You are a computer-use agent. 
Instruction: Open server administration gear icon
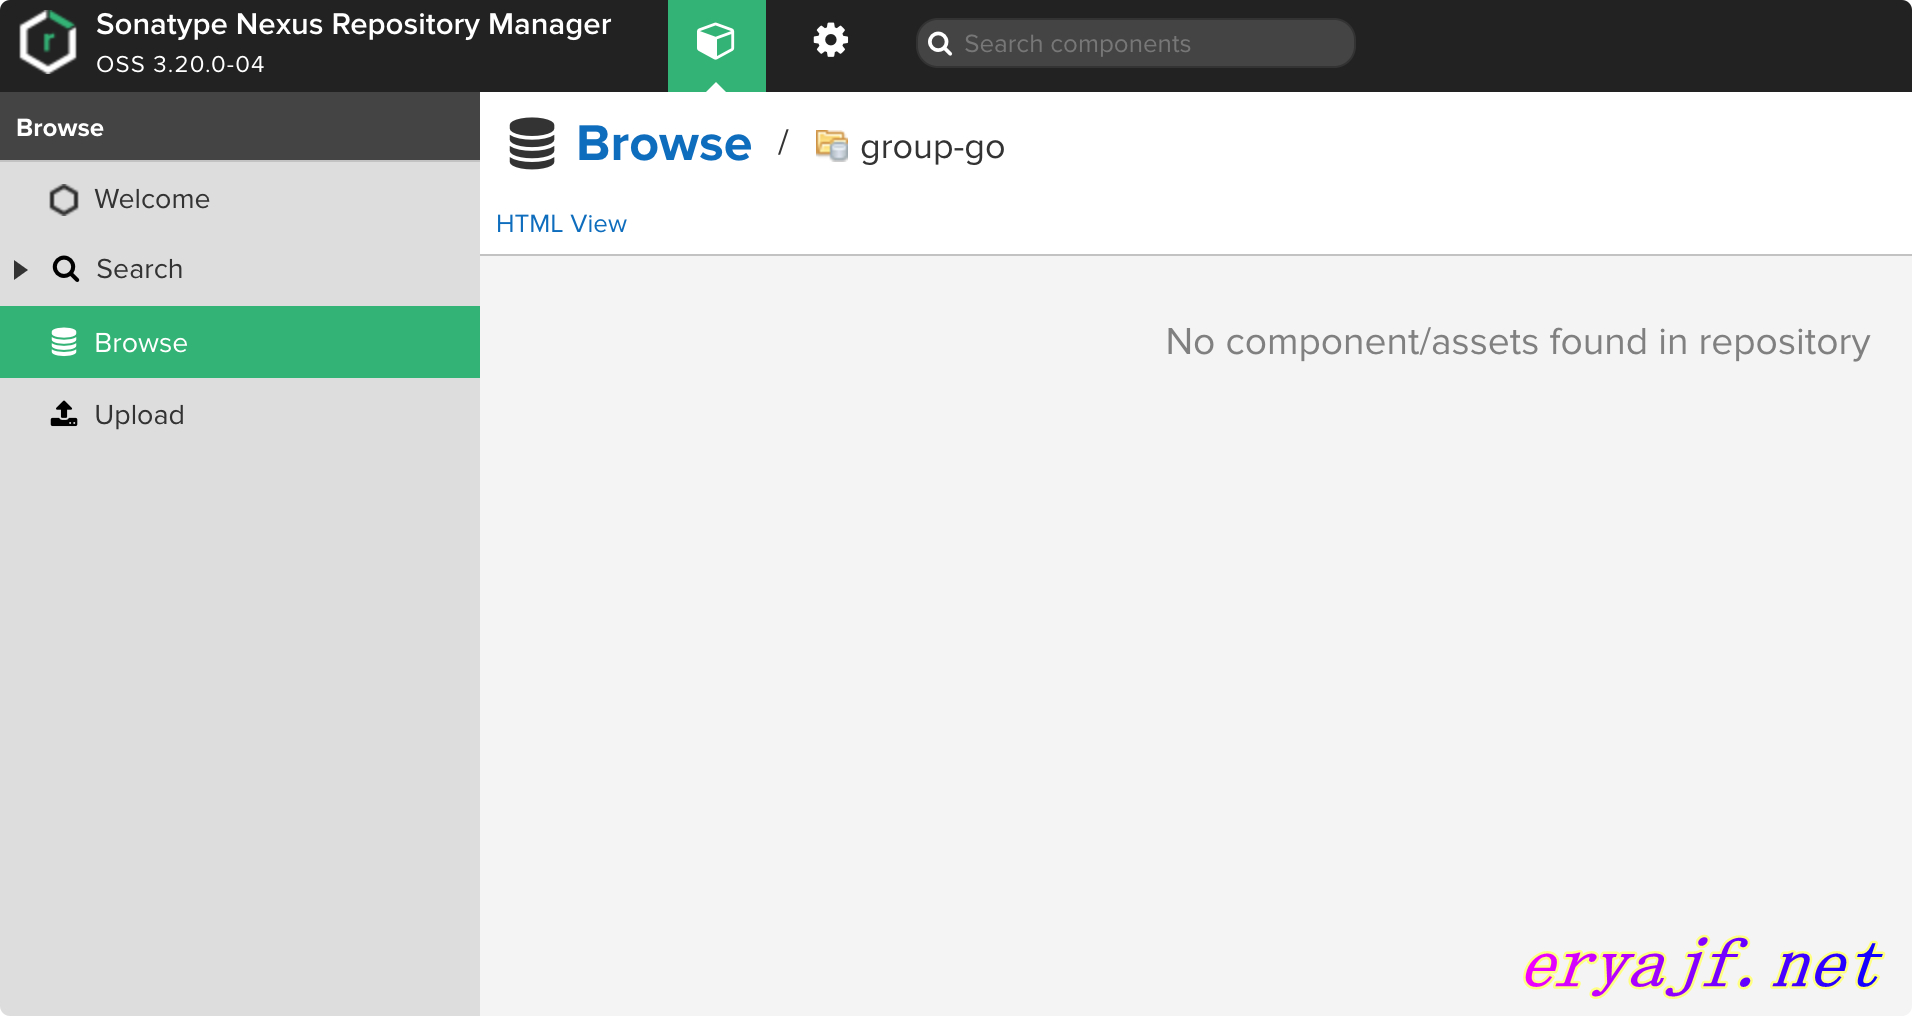(x=830, y=41)
